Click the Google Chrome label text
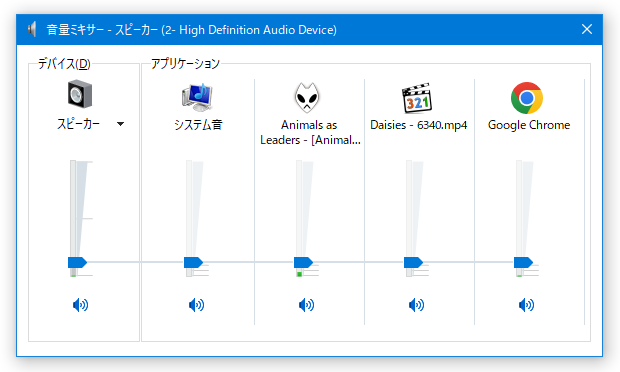620x372 pixels. 529,125
